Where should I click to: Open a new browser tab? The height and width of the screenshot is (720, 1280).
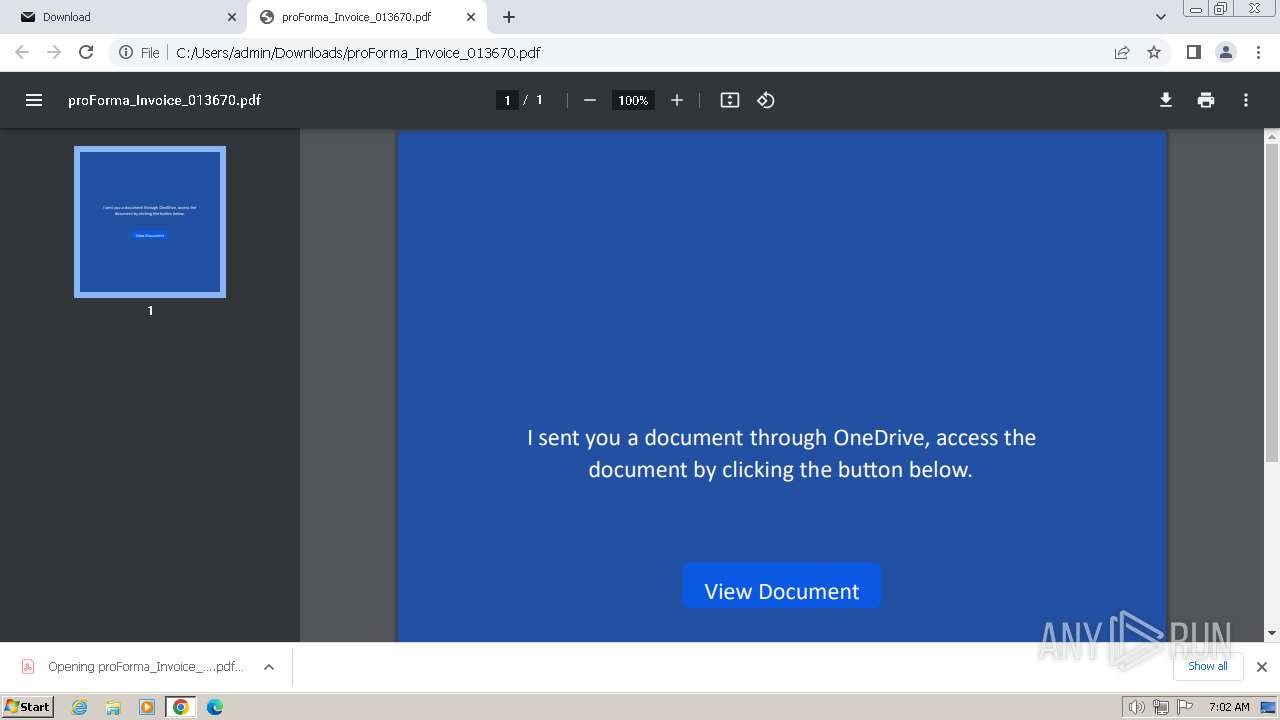(509, 17)
